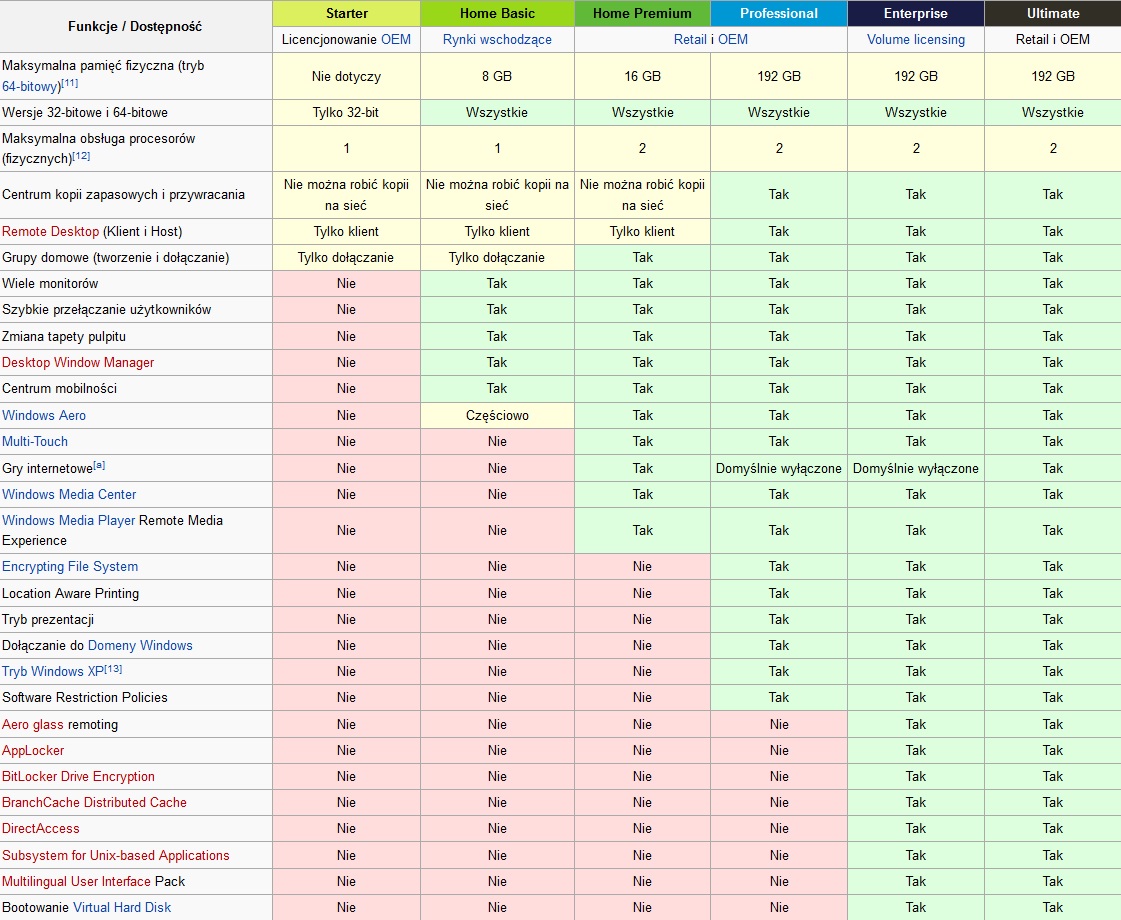Click the 16 GB cell
The width and height of the screenshot is (1121, 920).
(642, 76)
